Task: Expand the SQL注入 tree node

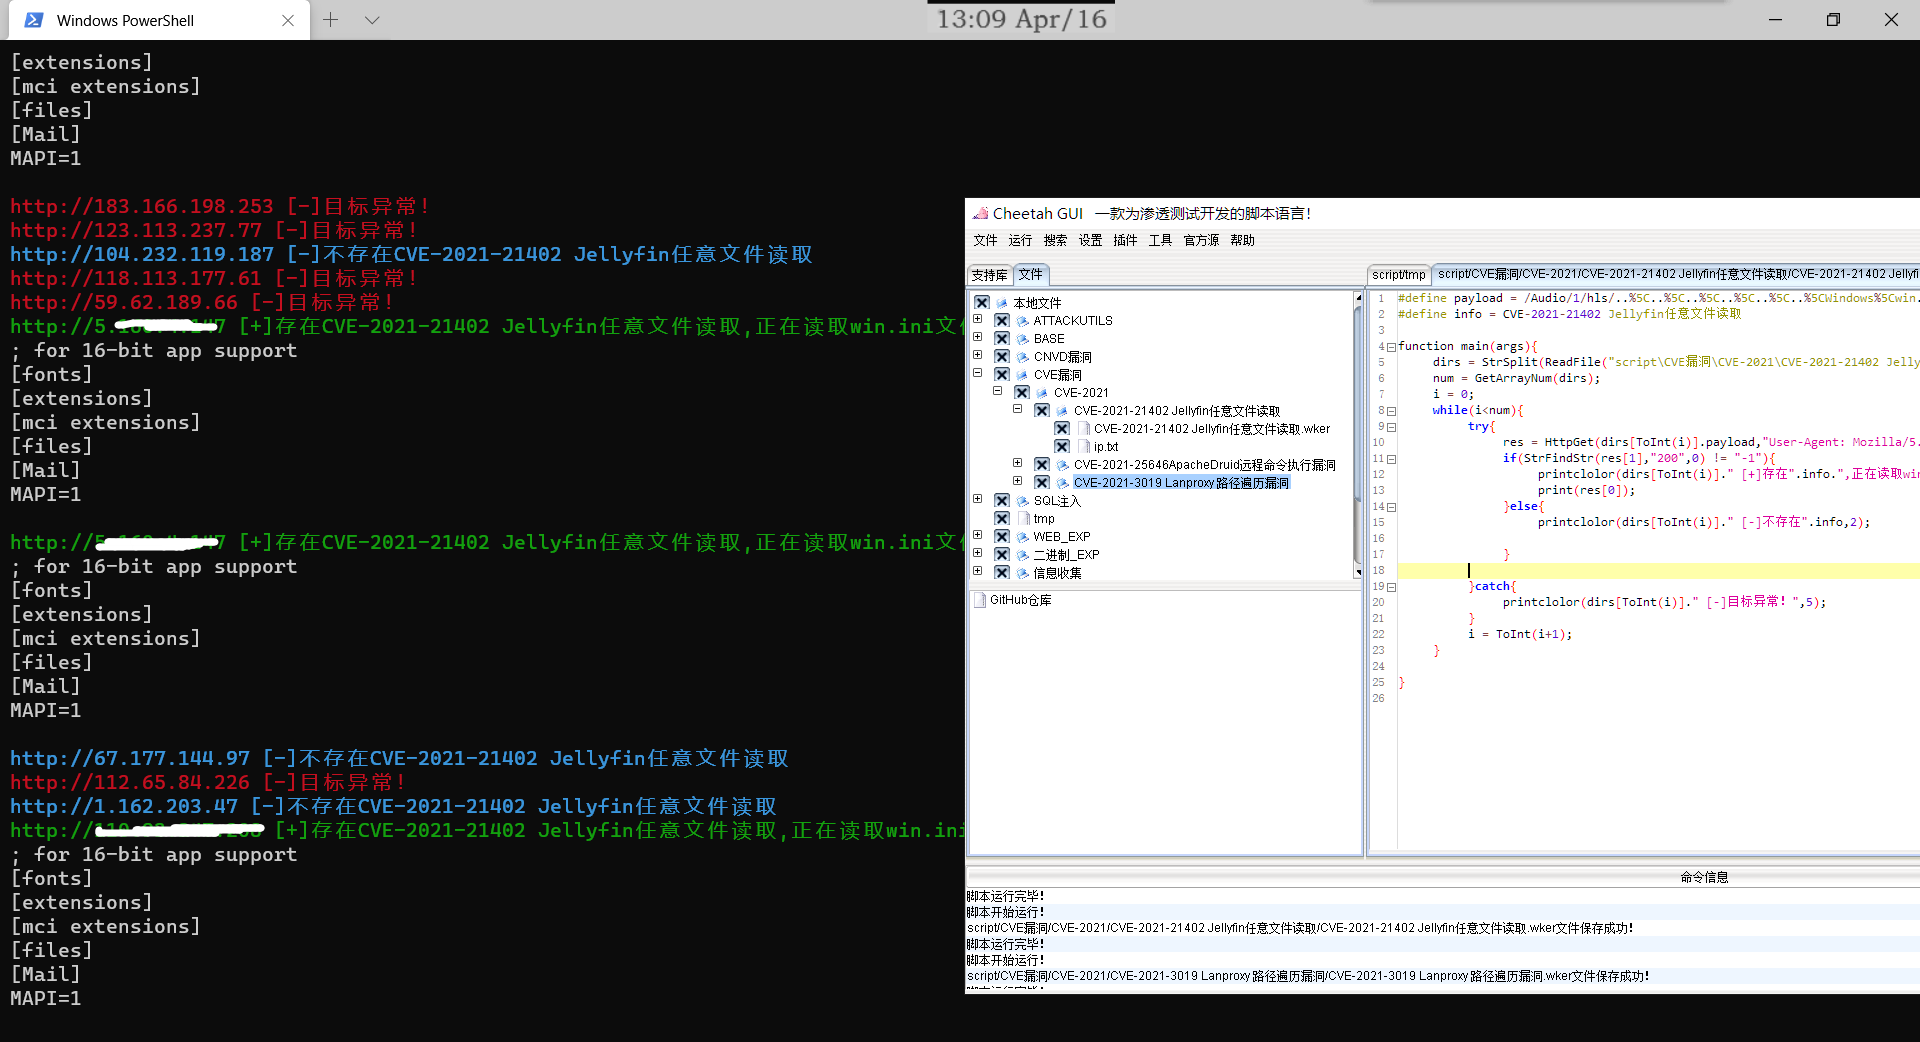Action: [x=978, y=499]
